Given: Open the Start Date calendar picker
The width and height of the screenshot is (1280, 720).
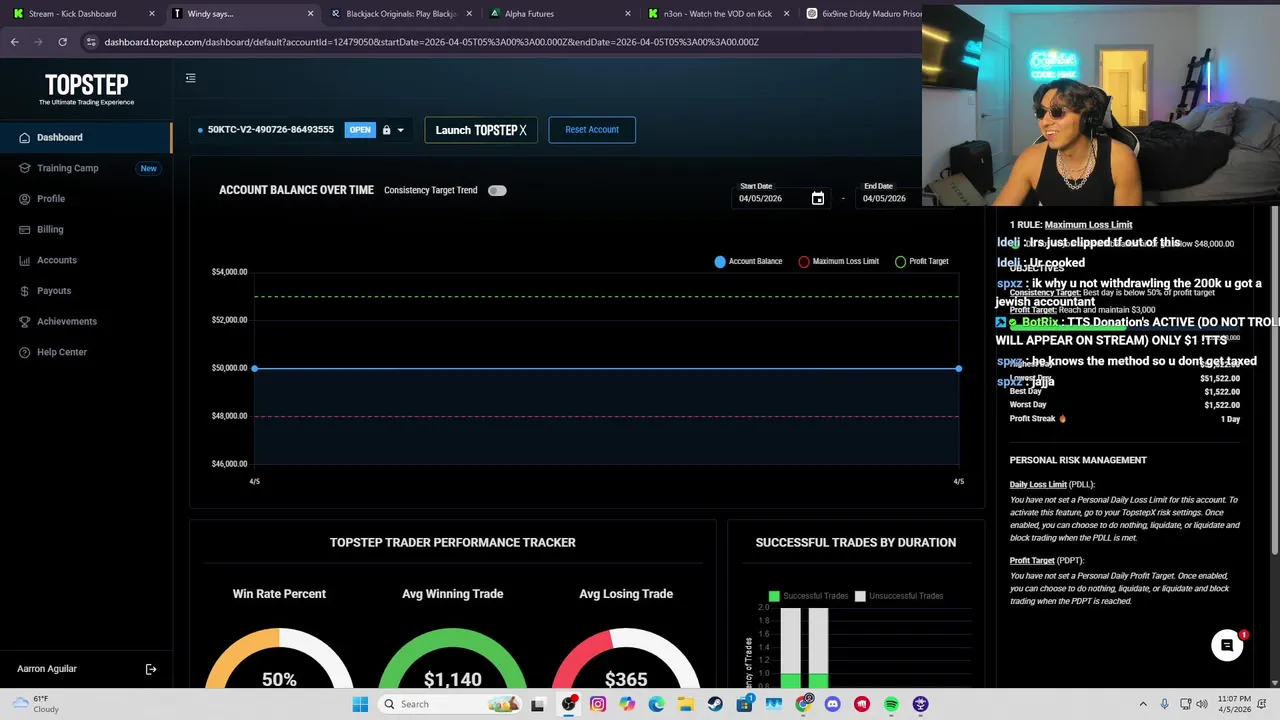Looking at the screenshot, I should coord(817,198).
